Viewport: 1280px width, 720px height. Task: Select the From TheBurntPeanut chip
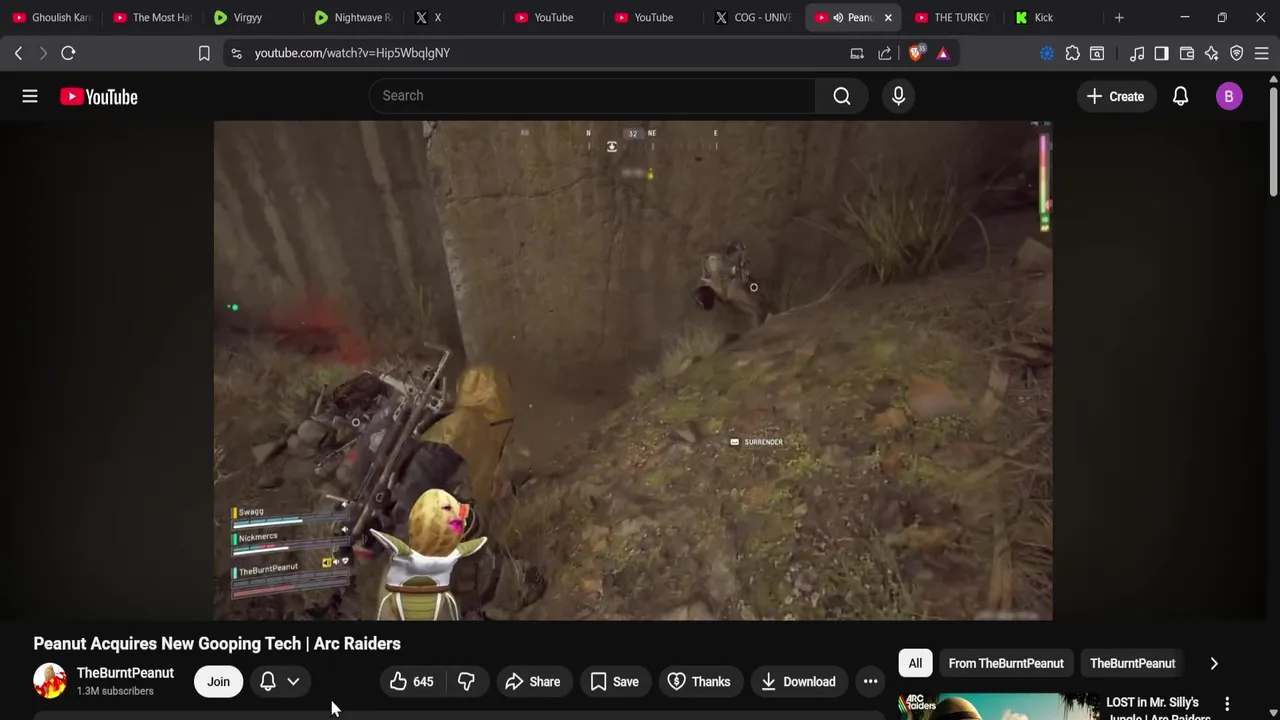pos(1006,663)
